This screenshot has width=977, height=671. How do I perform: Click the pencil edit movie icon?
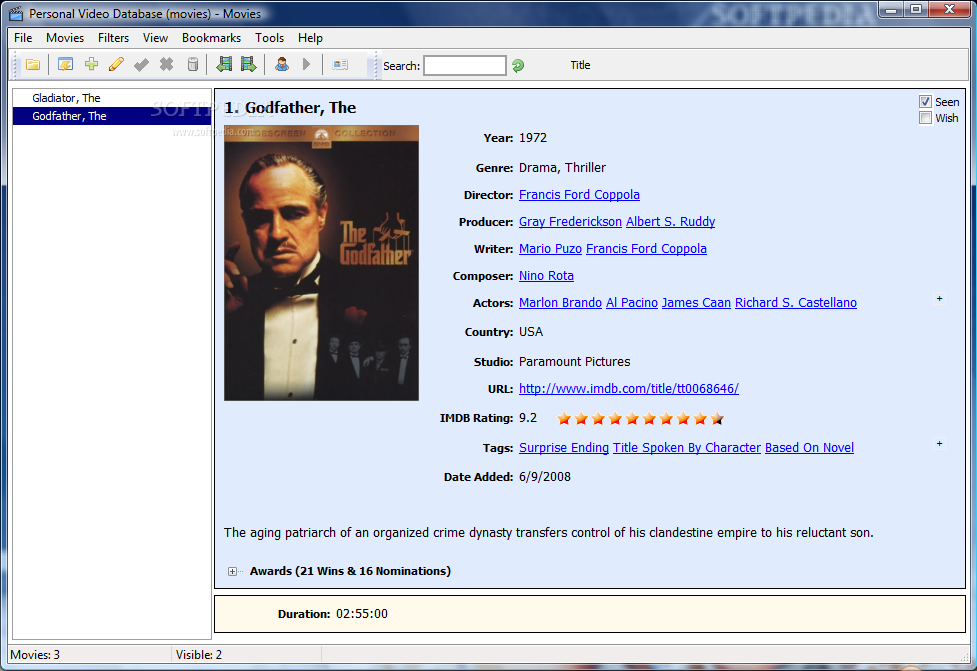click(116, 65)
